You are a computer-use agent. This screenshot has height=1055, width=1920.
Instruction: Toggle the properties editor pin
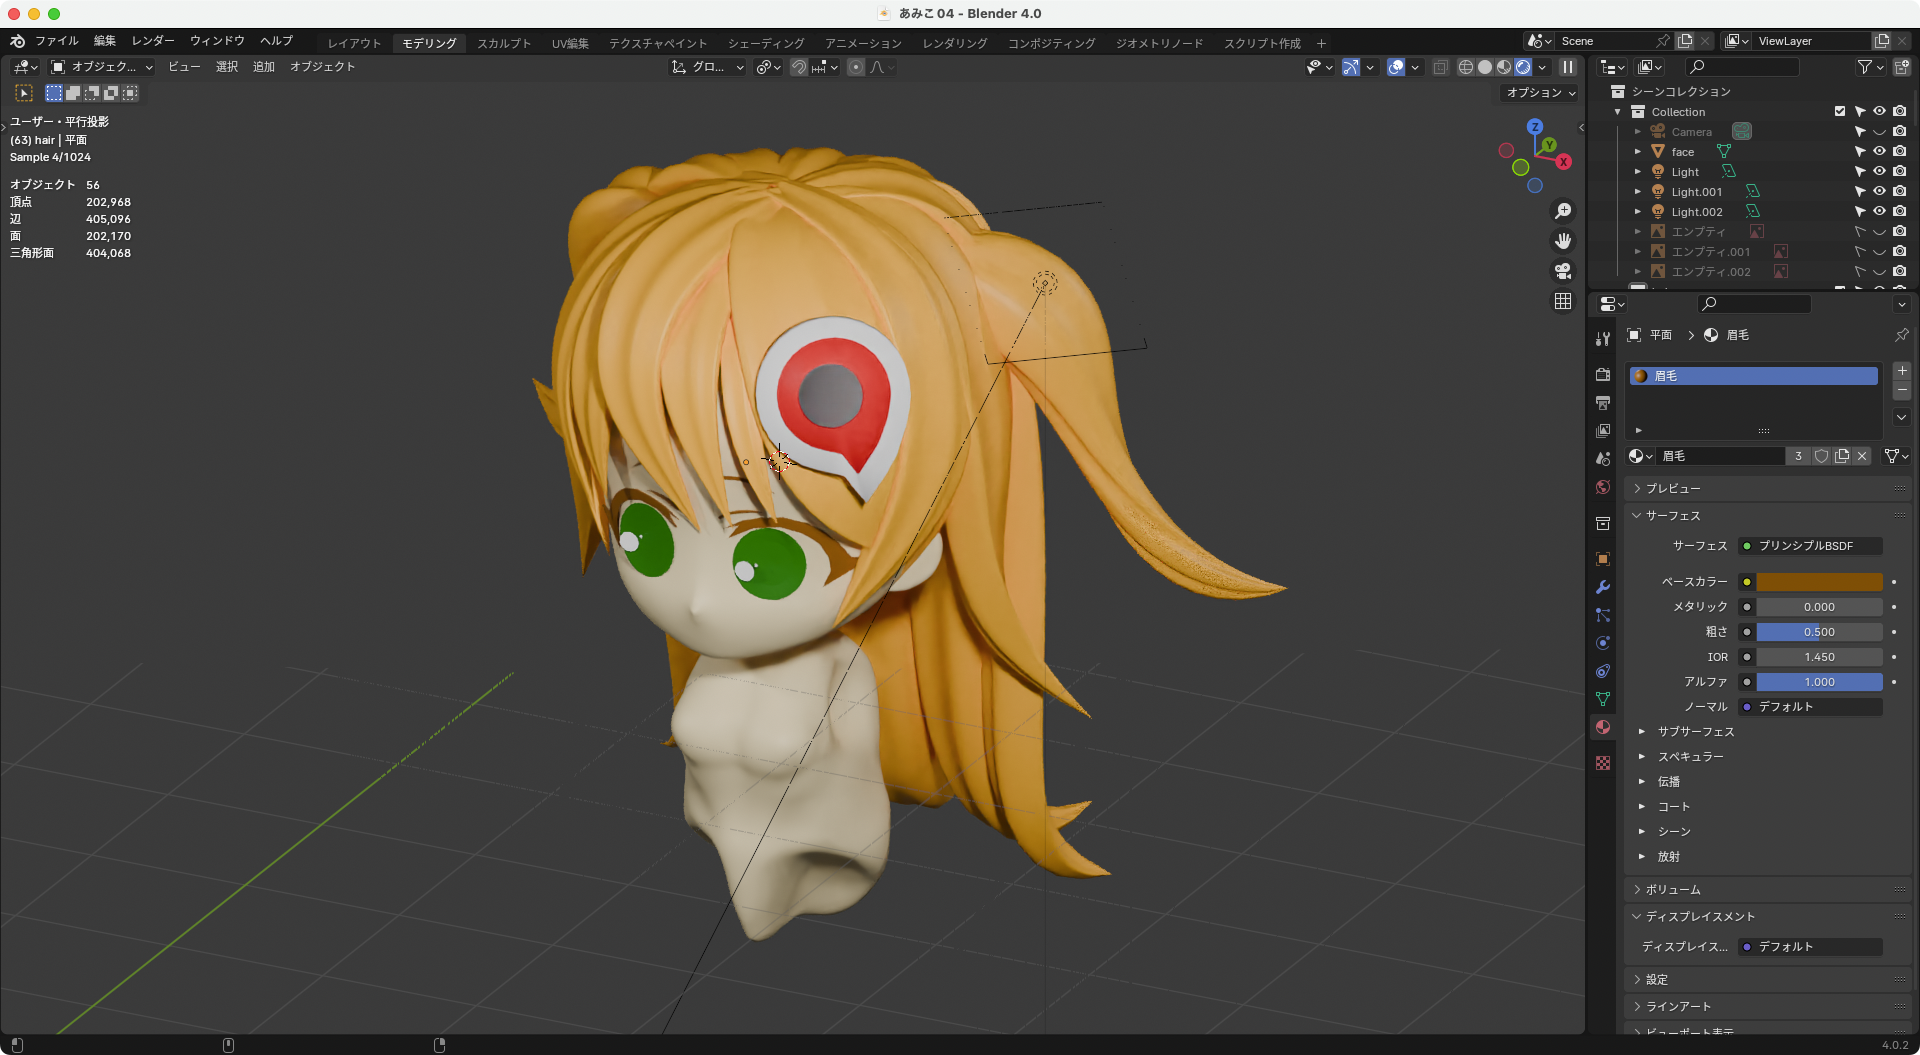1901,335
